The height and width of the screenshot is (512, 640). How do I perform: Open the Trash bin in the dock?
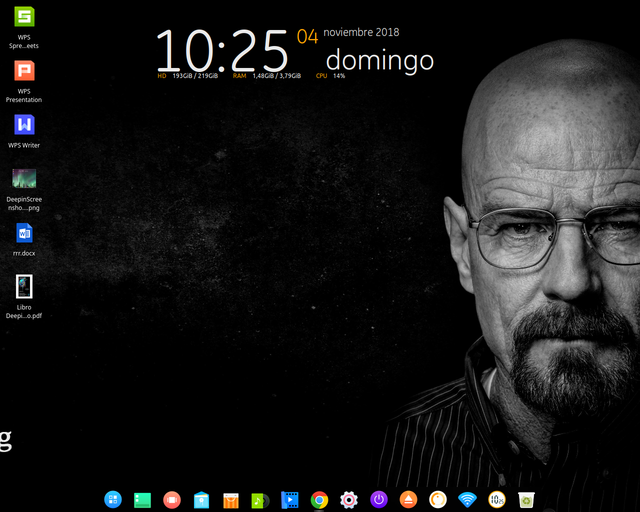coord(527,500)
